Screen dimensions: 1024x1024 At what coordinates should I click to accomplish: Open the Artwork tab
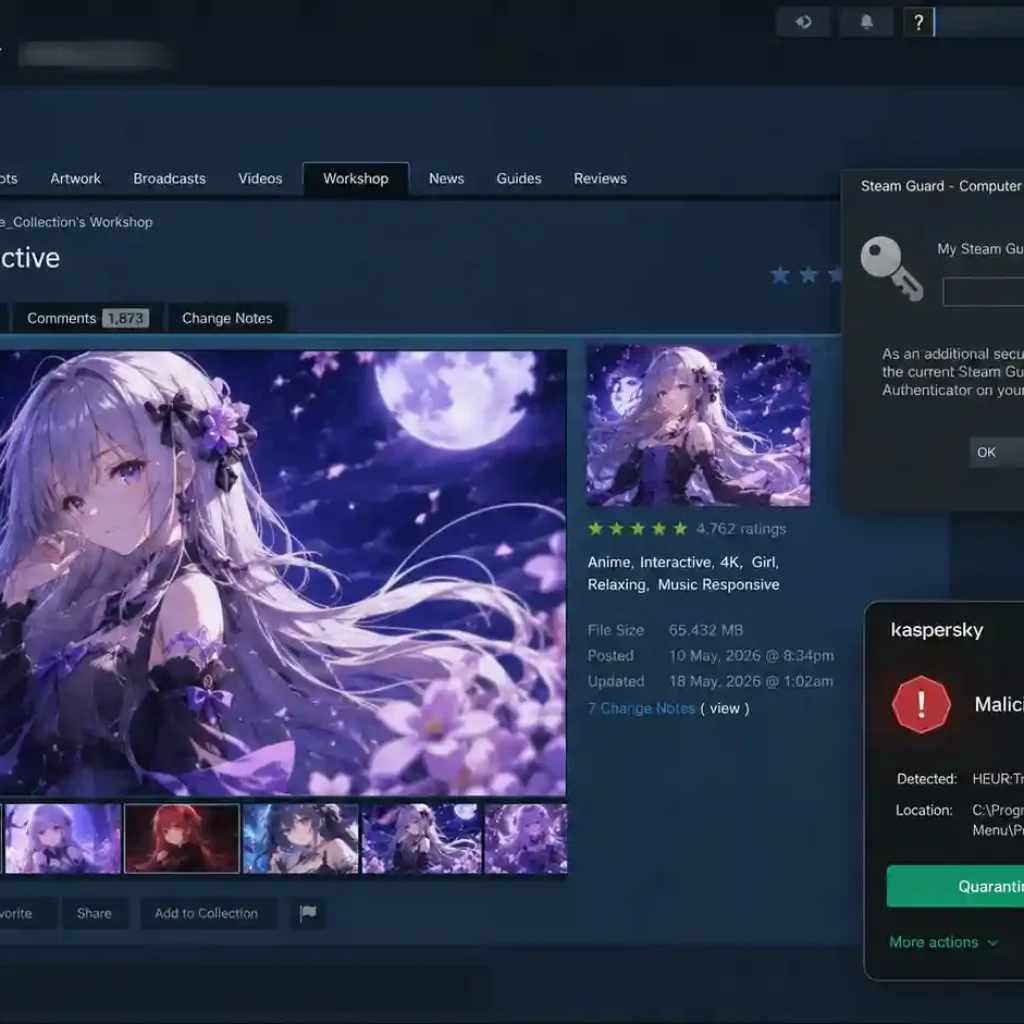point(76,178)
